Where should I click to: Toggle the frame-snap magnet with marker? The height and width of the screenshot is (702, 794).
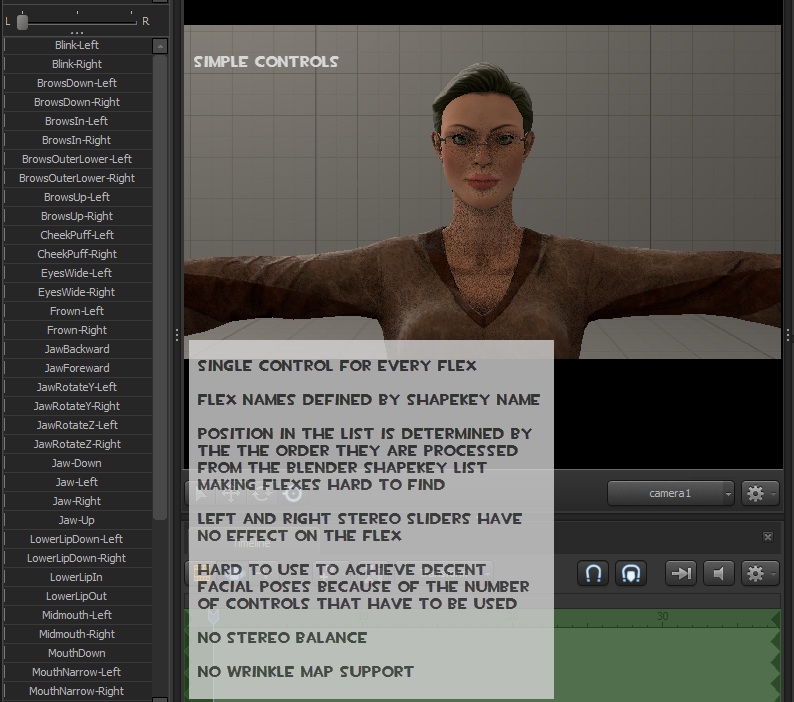(x=631, y=573)
